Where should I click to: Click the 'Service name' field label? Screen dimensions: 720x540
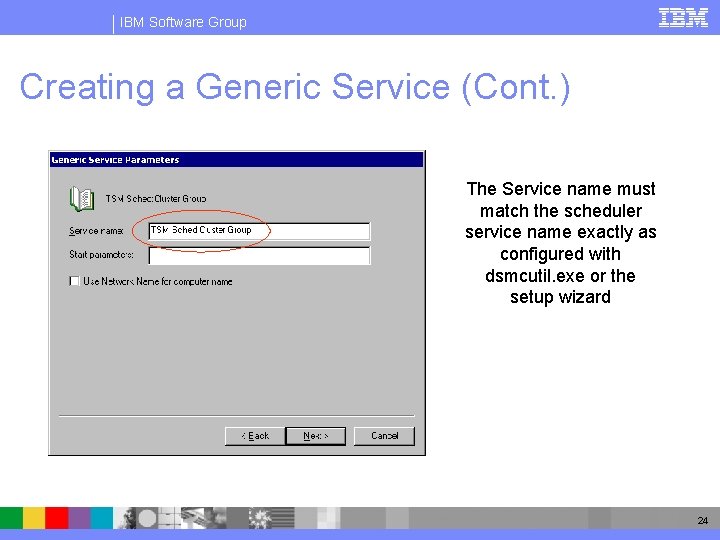tap(96, 231)
